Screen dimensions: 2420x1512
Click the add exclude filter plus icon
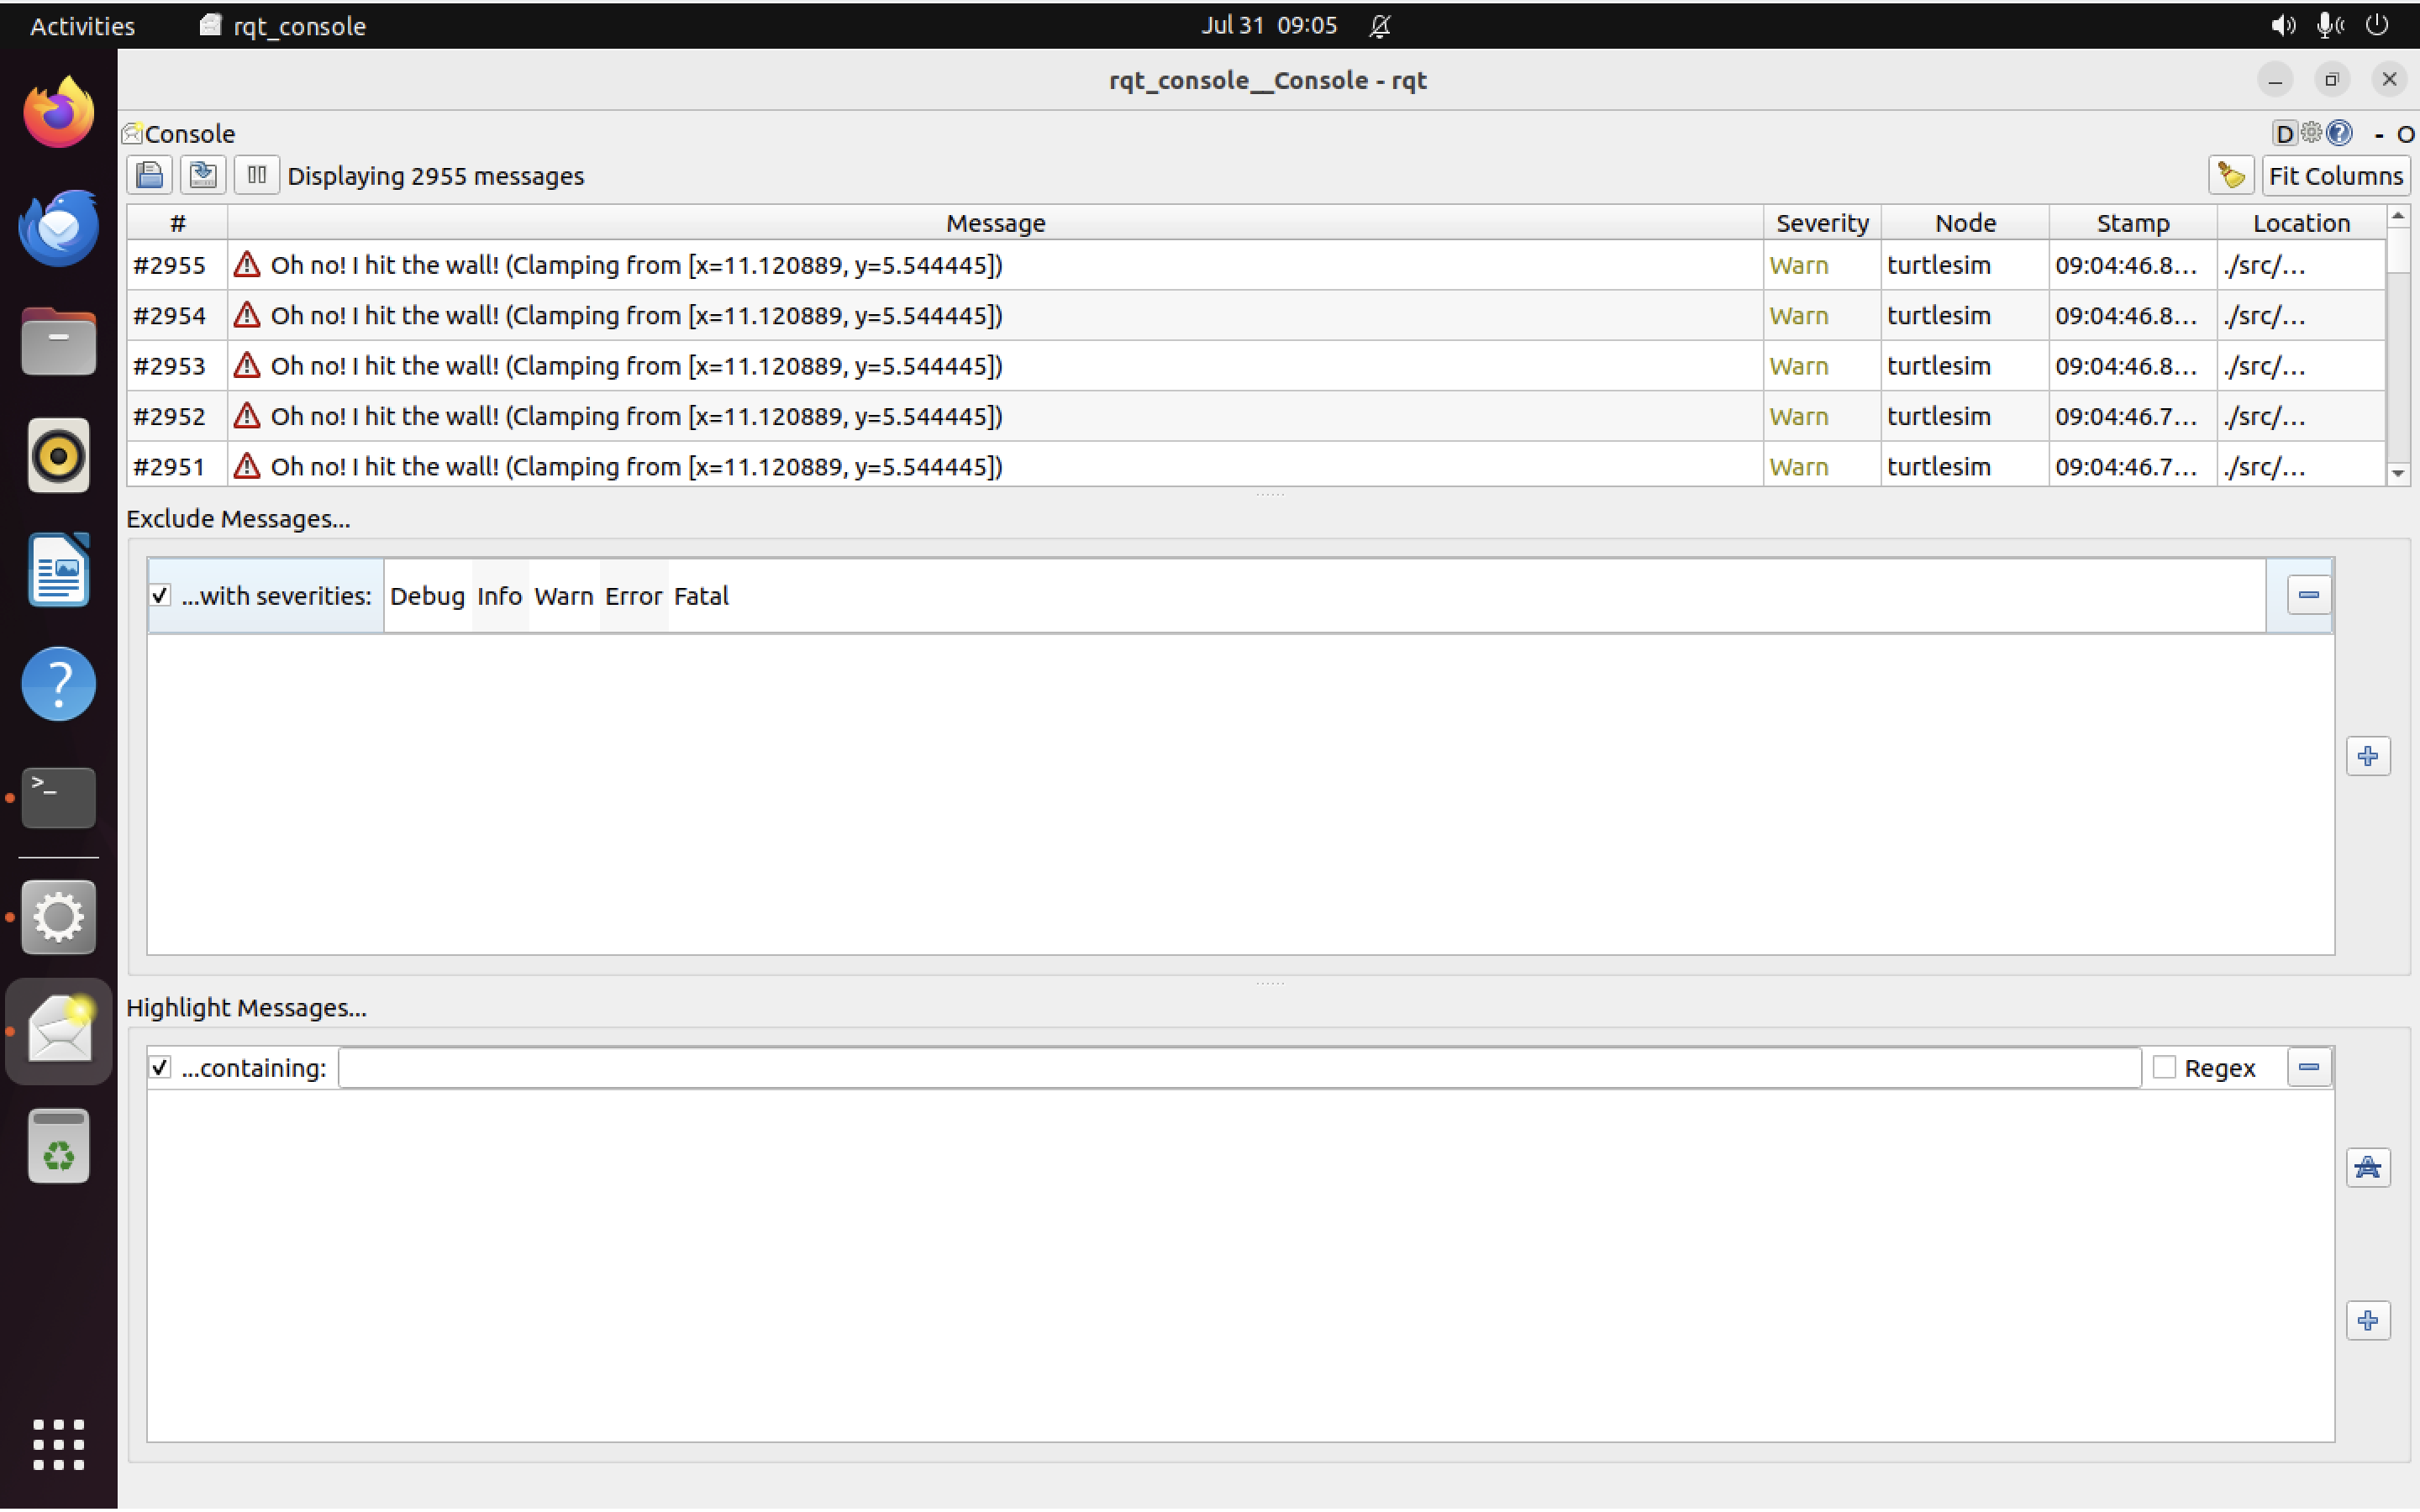[x=2369, y=756]
